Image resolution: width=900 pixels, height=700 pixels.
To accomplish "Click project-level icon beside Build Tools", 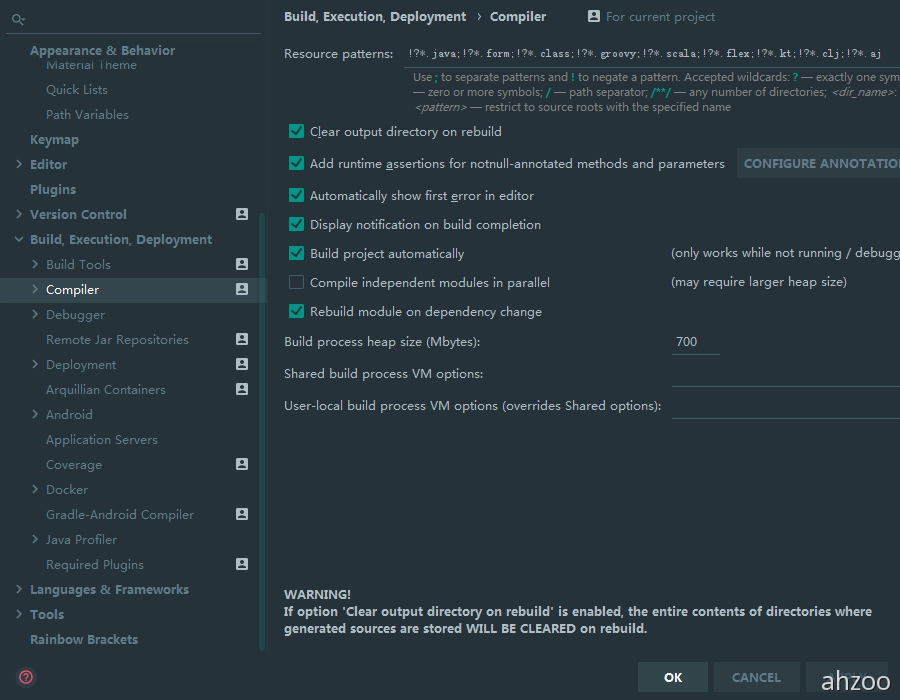I will click(x=241, y=264).
